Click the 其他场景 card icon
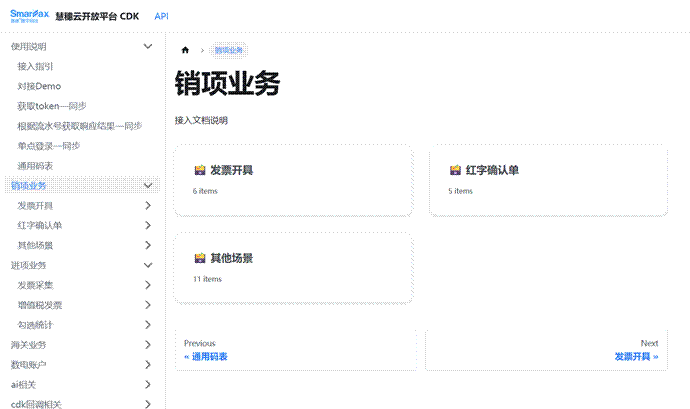The height and width of the screenshot is (409, 690). (x=200, y=258)
